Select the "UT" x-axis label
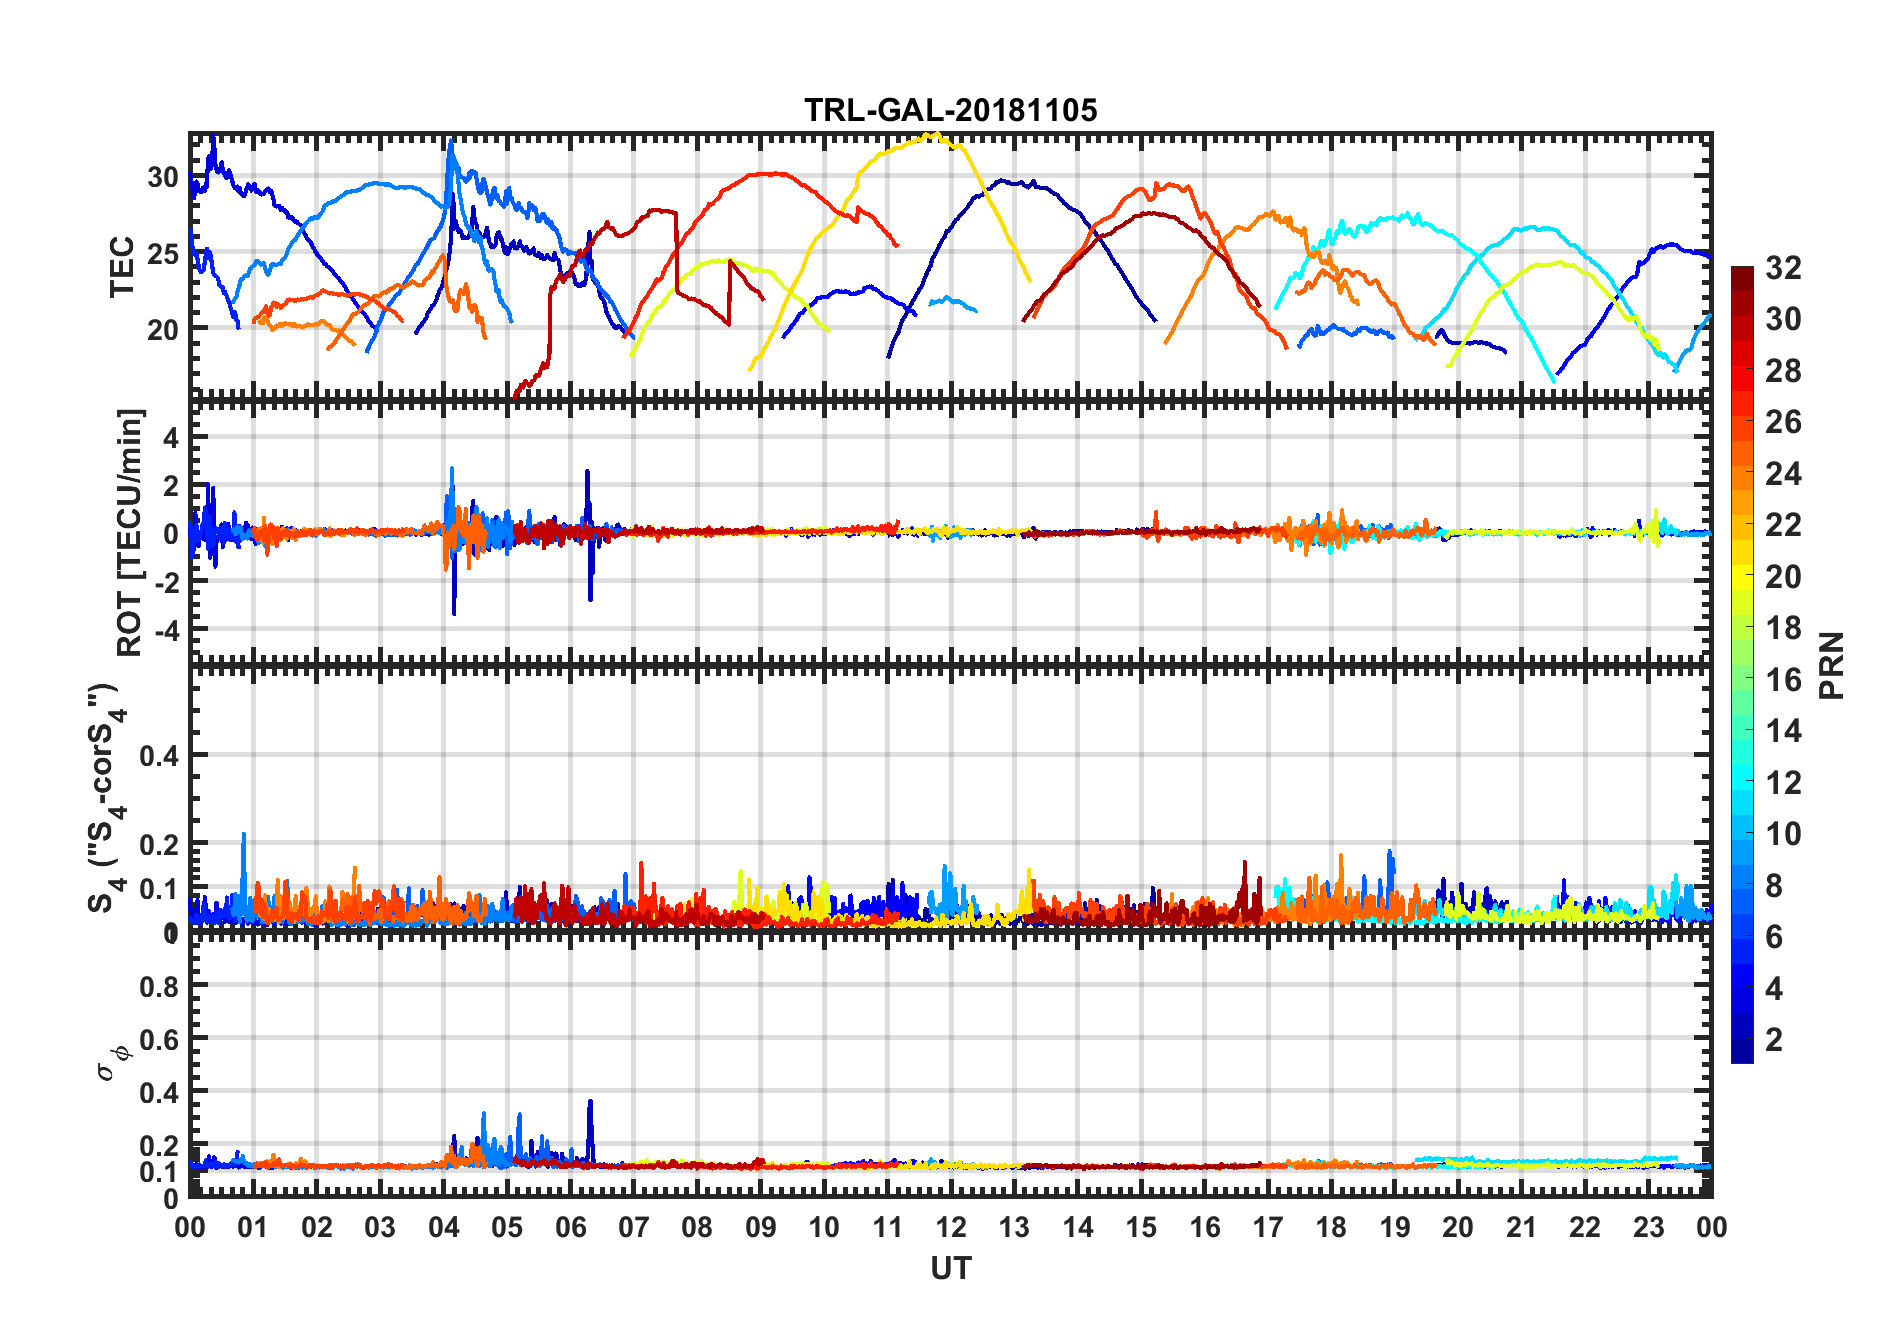 pos(950,1268)
